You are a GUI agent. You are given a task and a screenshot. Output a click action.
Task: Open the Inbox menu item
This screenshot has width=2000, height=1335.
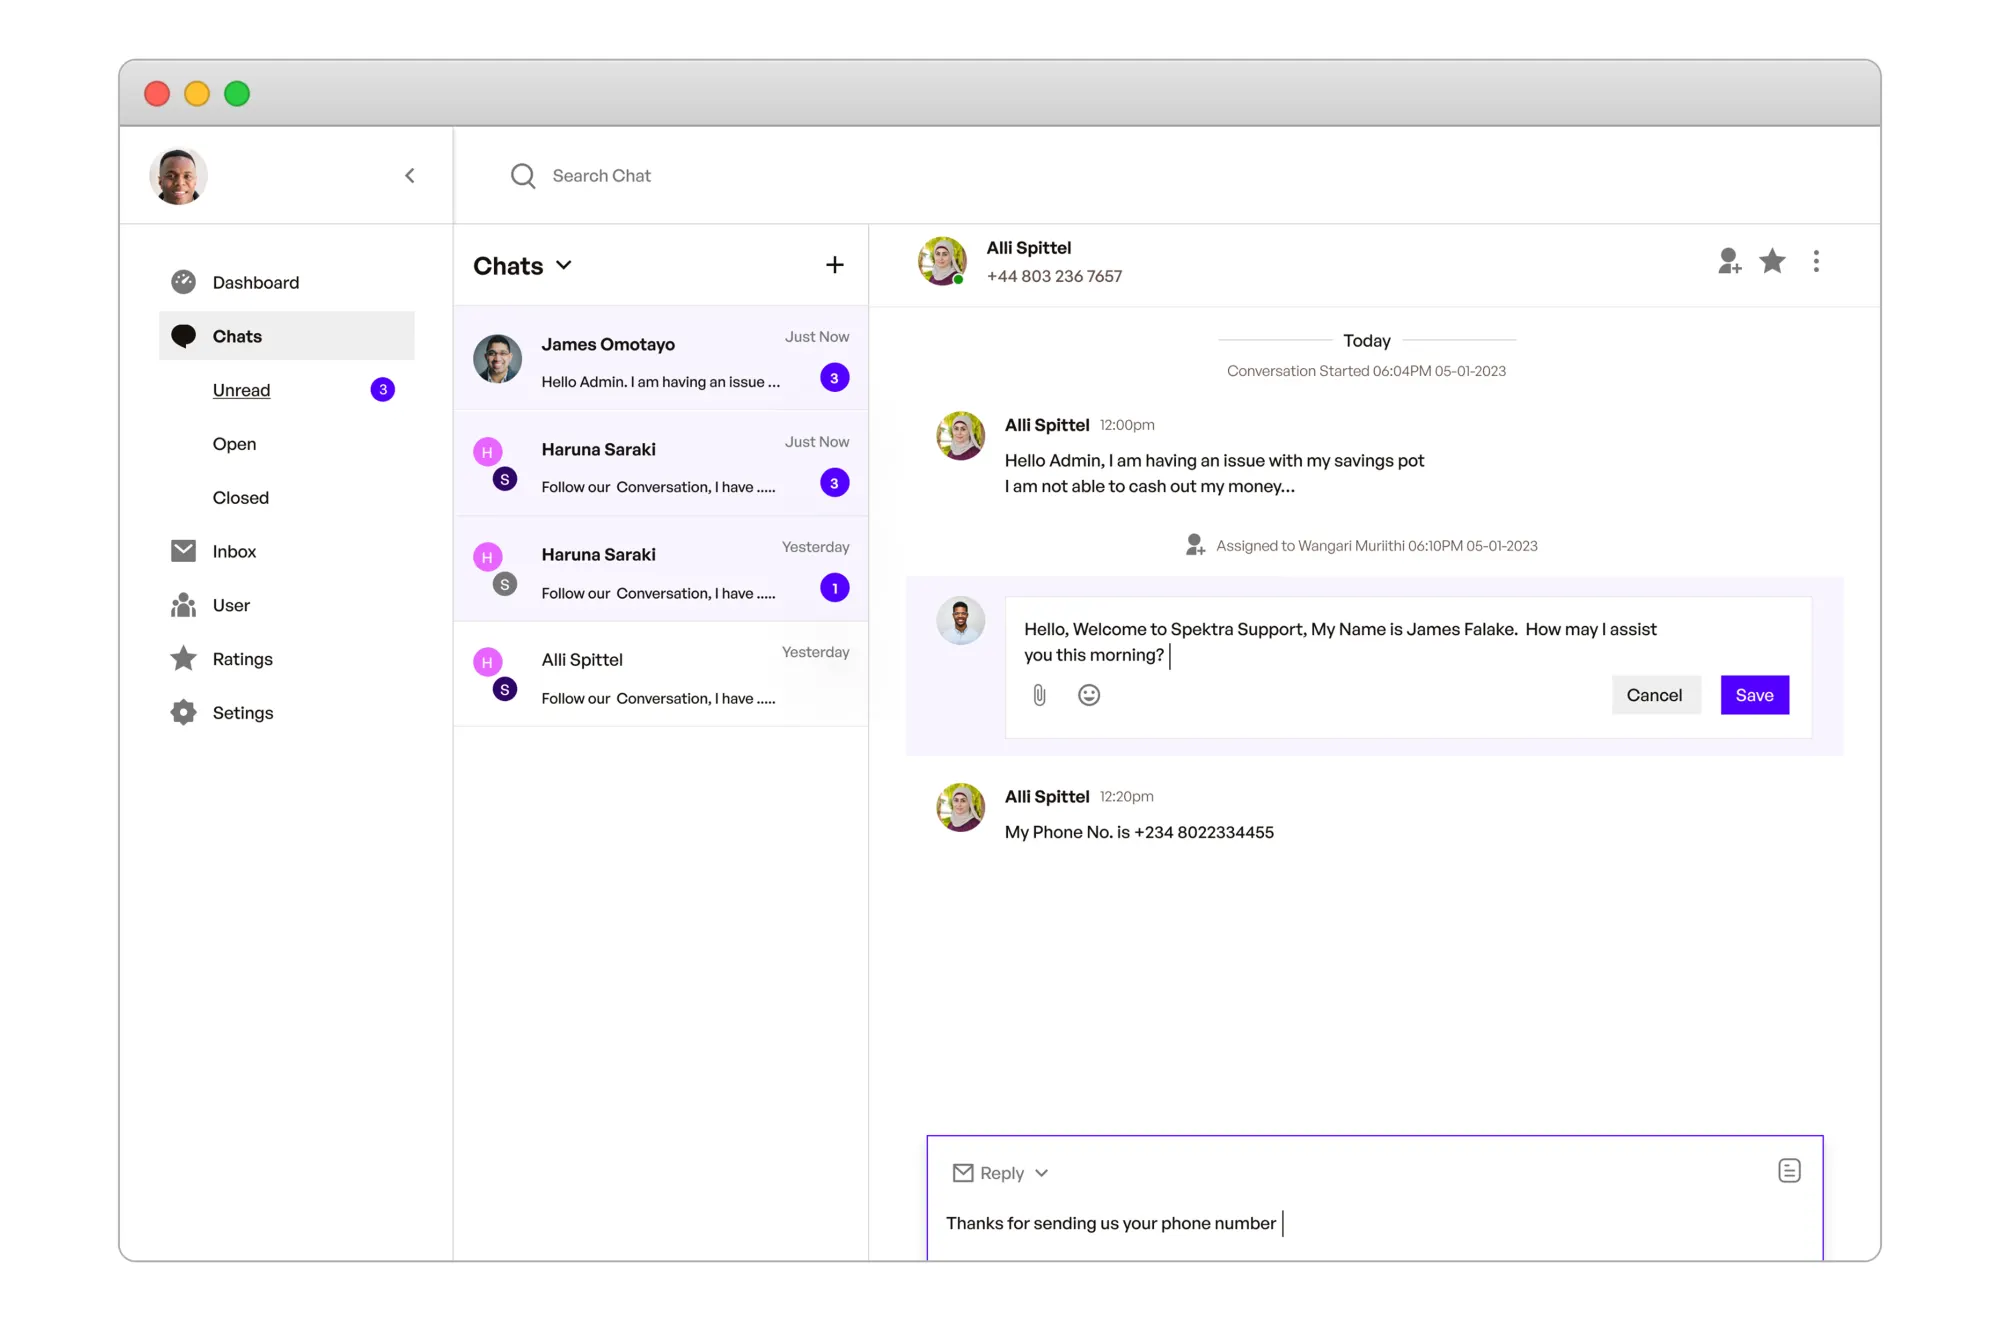(x=287, y=551)
